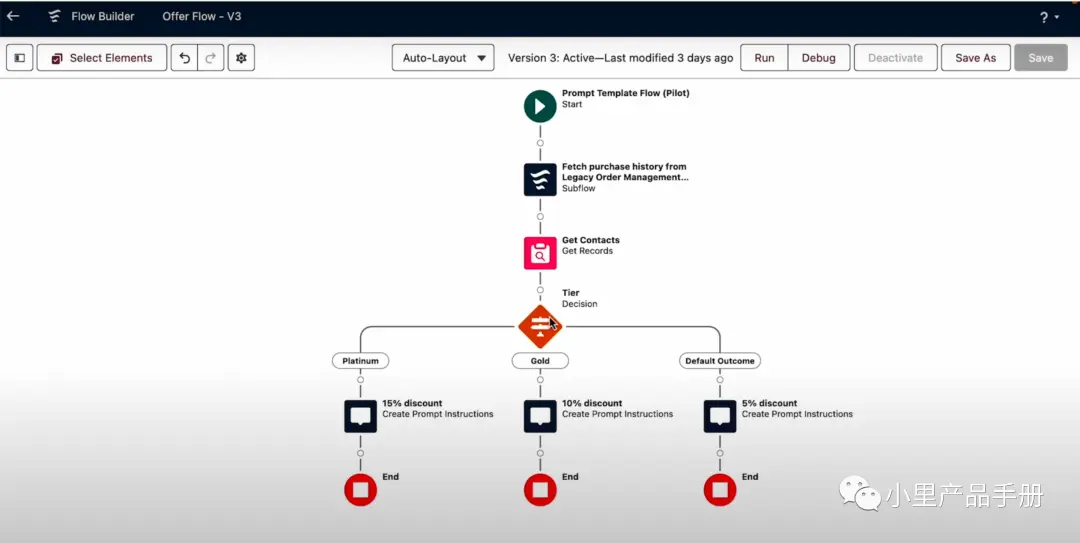Add element below Gold outcome
1080x543 pixels.
tap(540, 380)
